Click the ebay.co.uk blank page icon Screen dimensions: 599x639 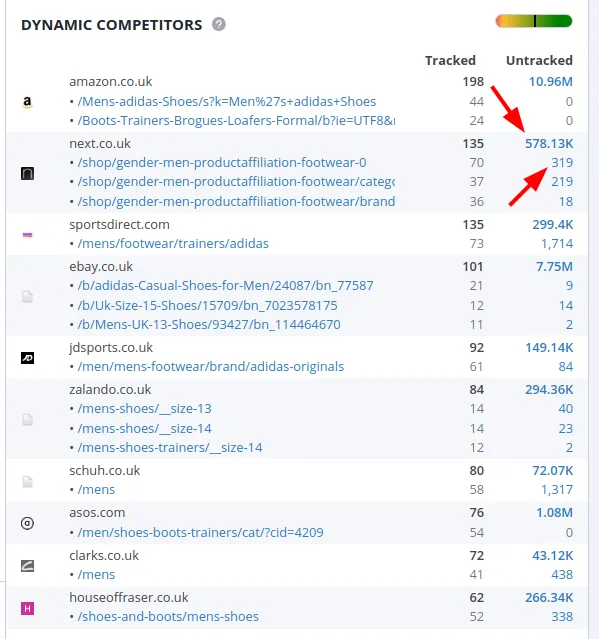pyautogui.click(x=27, y=296)
